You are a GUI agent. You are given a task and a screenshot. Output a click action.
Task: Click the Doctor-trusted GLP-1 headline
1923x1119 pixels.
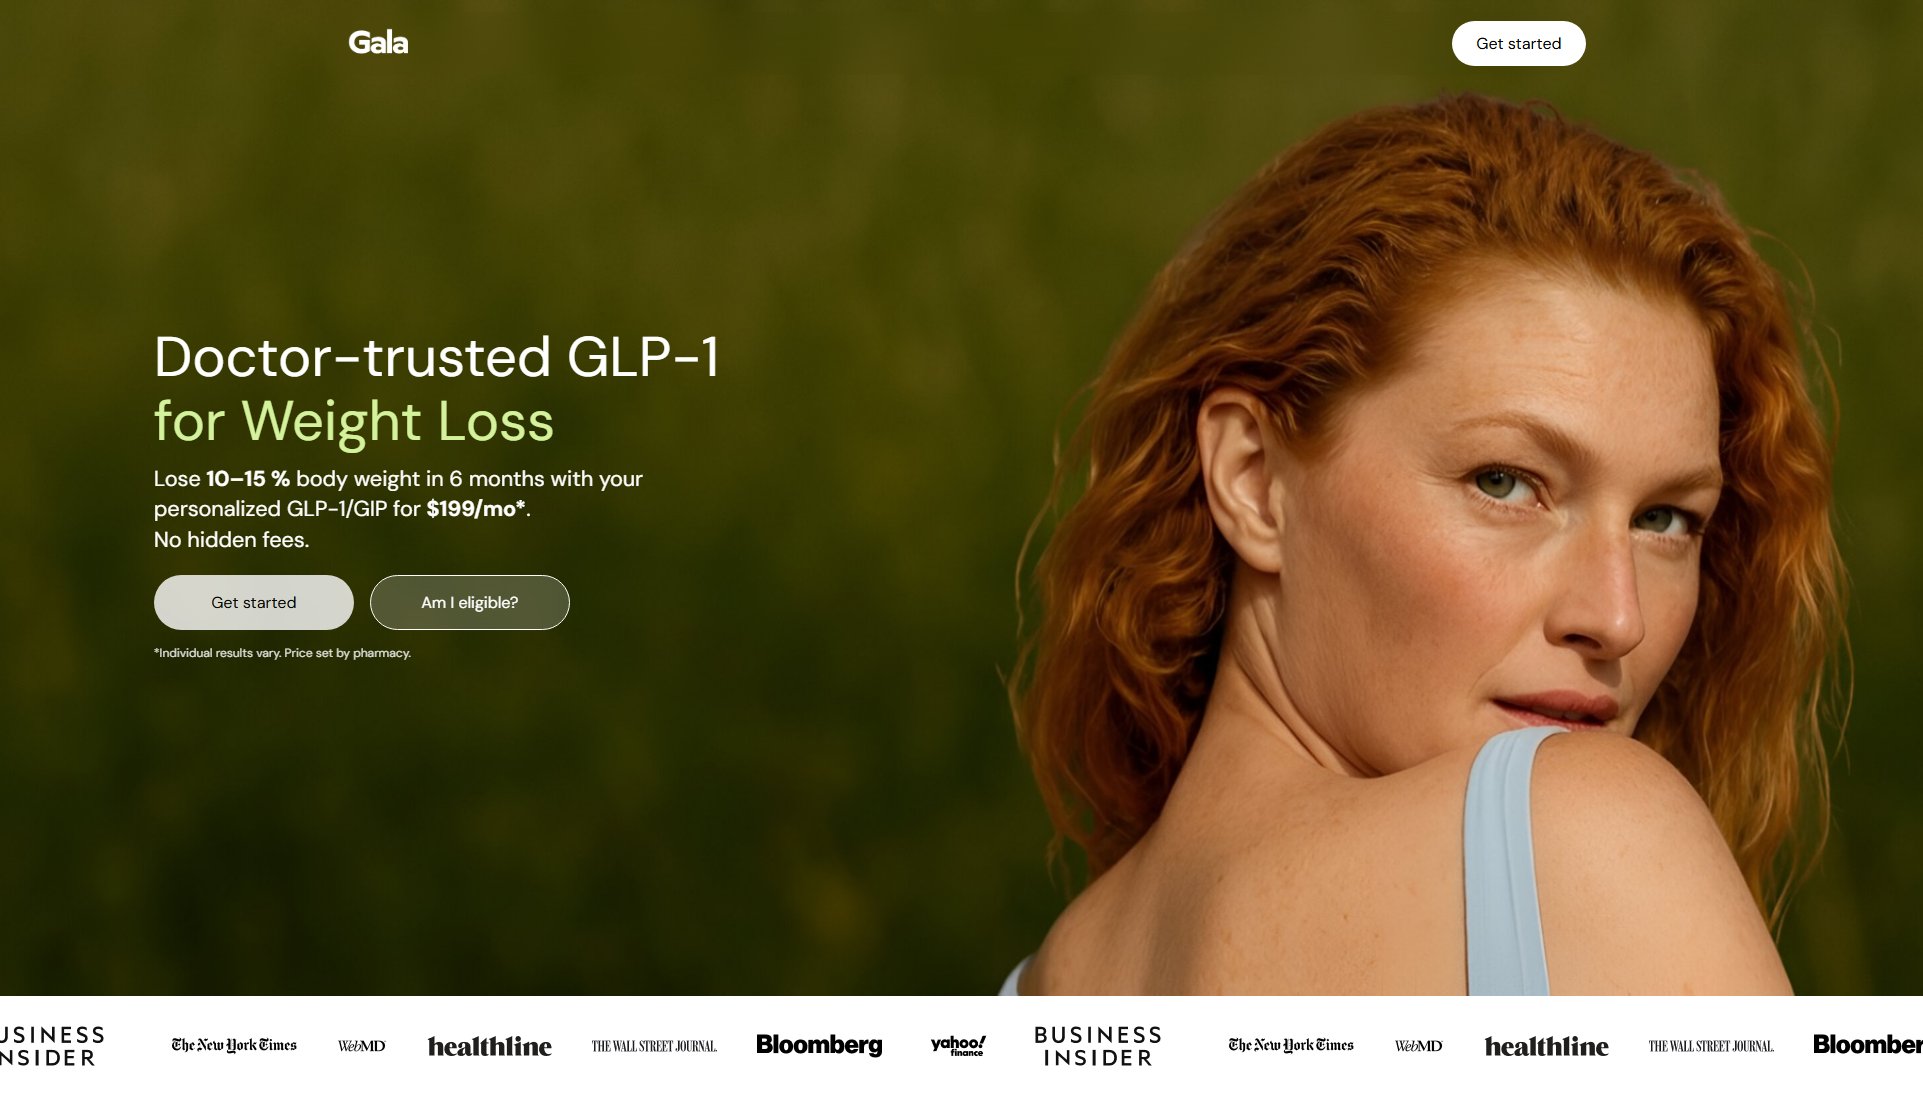coord(437,357)
